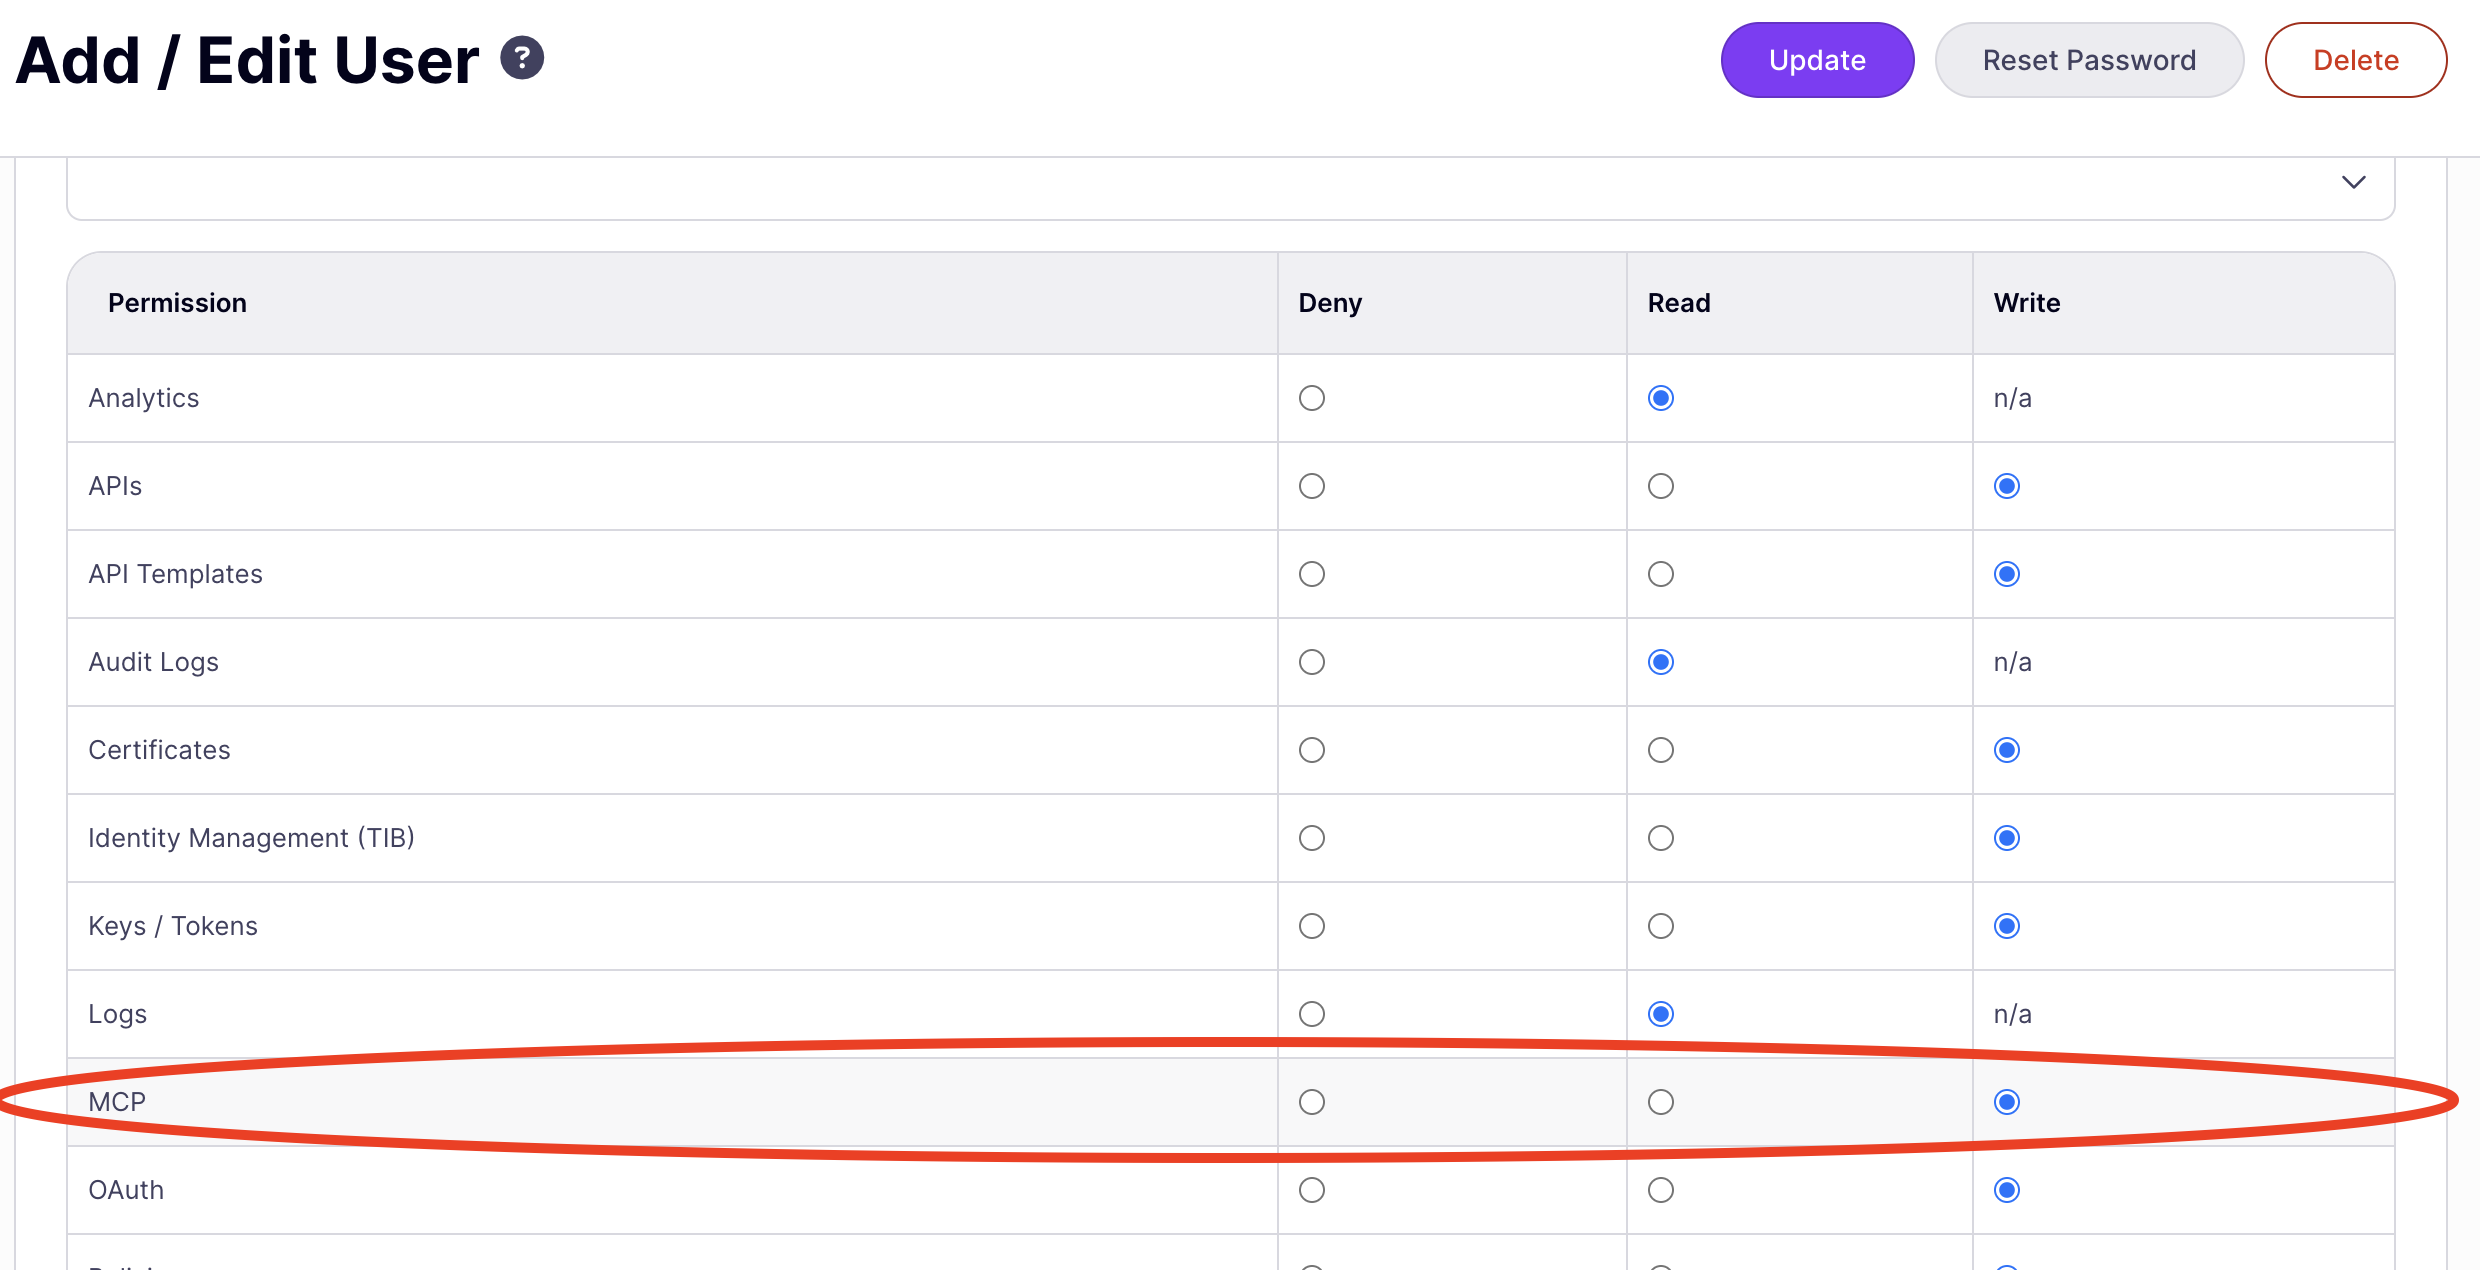Click the Keys / Tokens label
Image resolution: width=2480 pixels, height=1270 pixels.
(x=173, y=926)
